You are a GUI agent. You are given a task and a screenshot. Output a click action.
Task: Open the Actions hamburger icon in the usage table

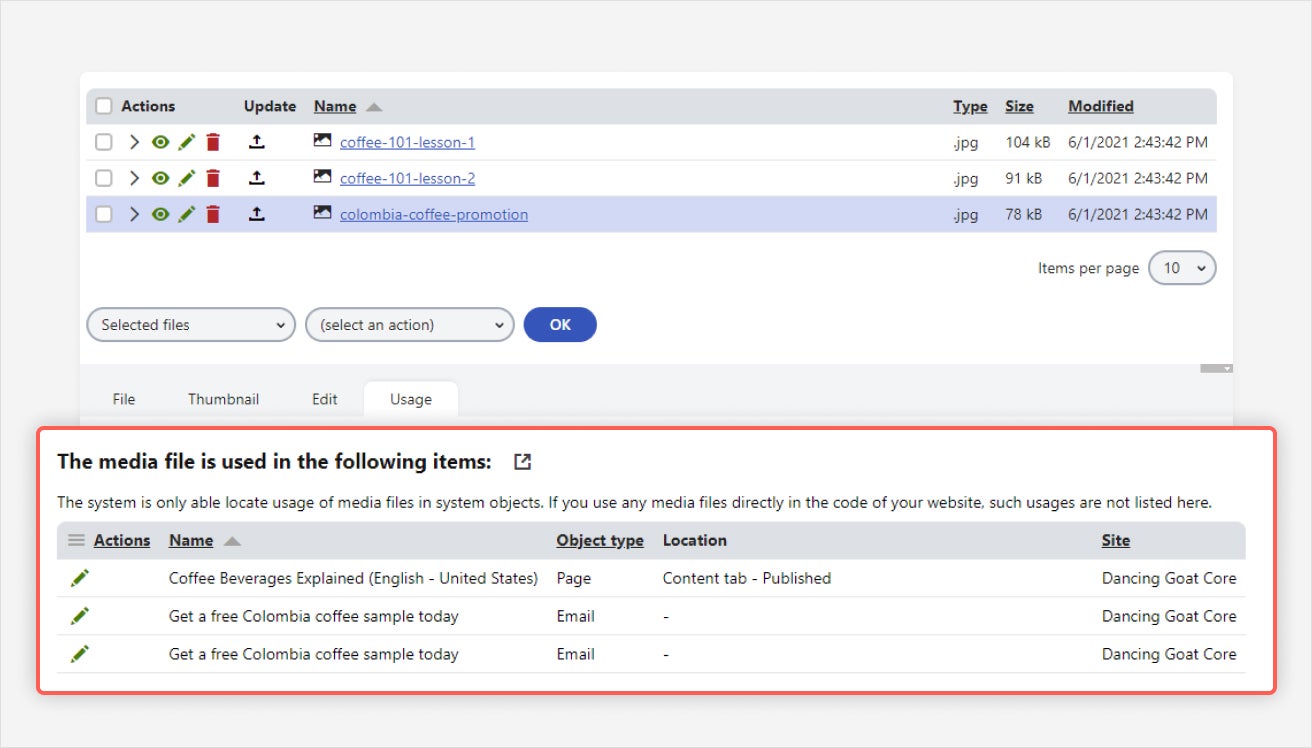(x=76, y=540)
